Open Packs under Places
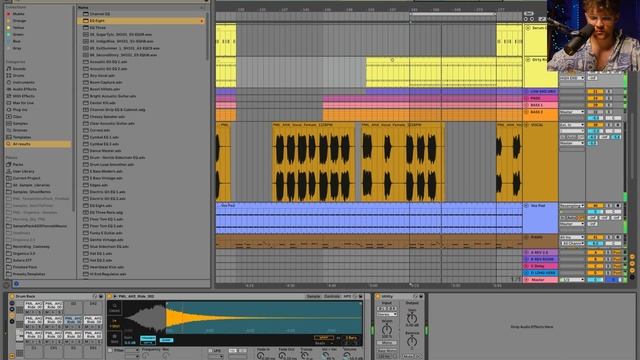 tap(18, 164)
